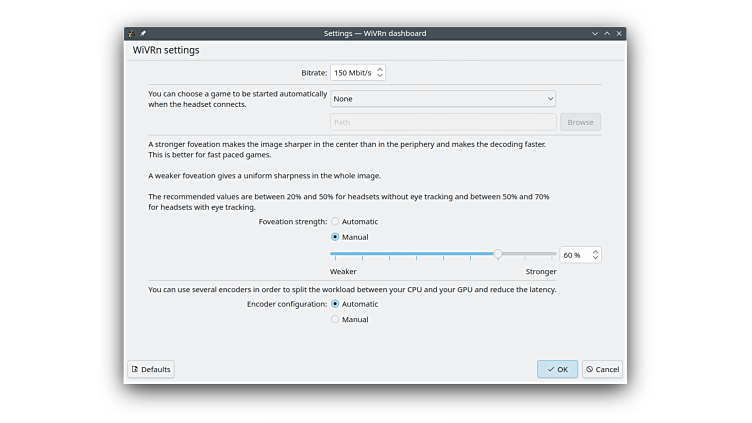The height and width of the screenshot is (423, 752).
Task: Reset settings with the Defaults button
Action: tap(150, 369)
